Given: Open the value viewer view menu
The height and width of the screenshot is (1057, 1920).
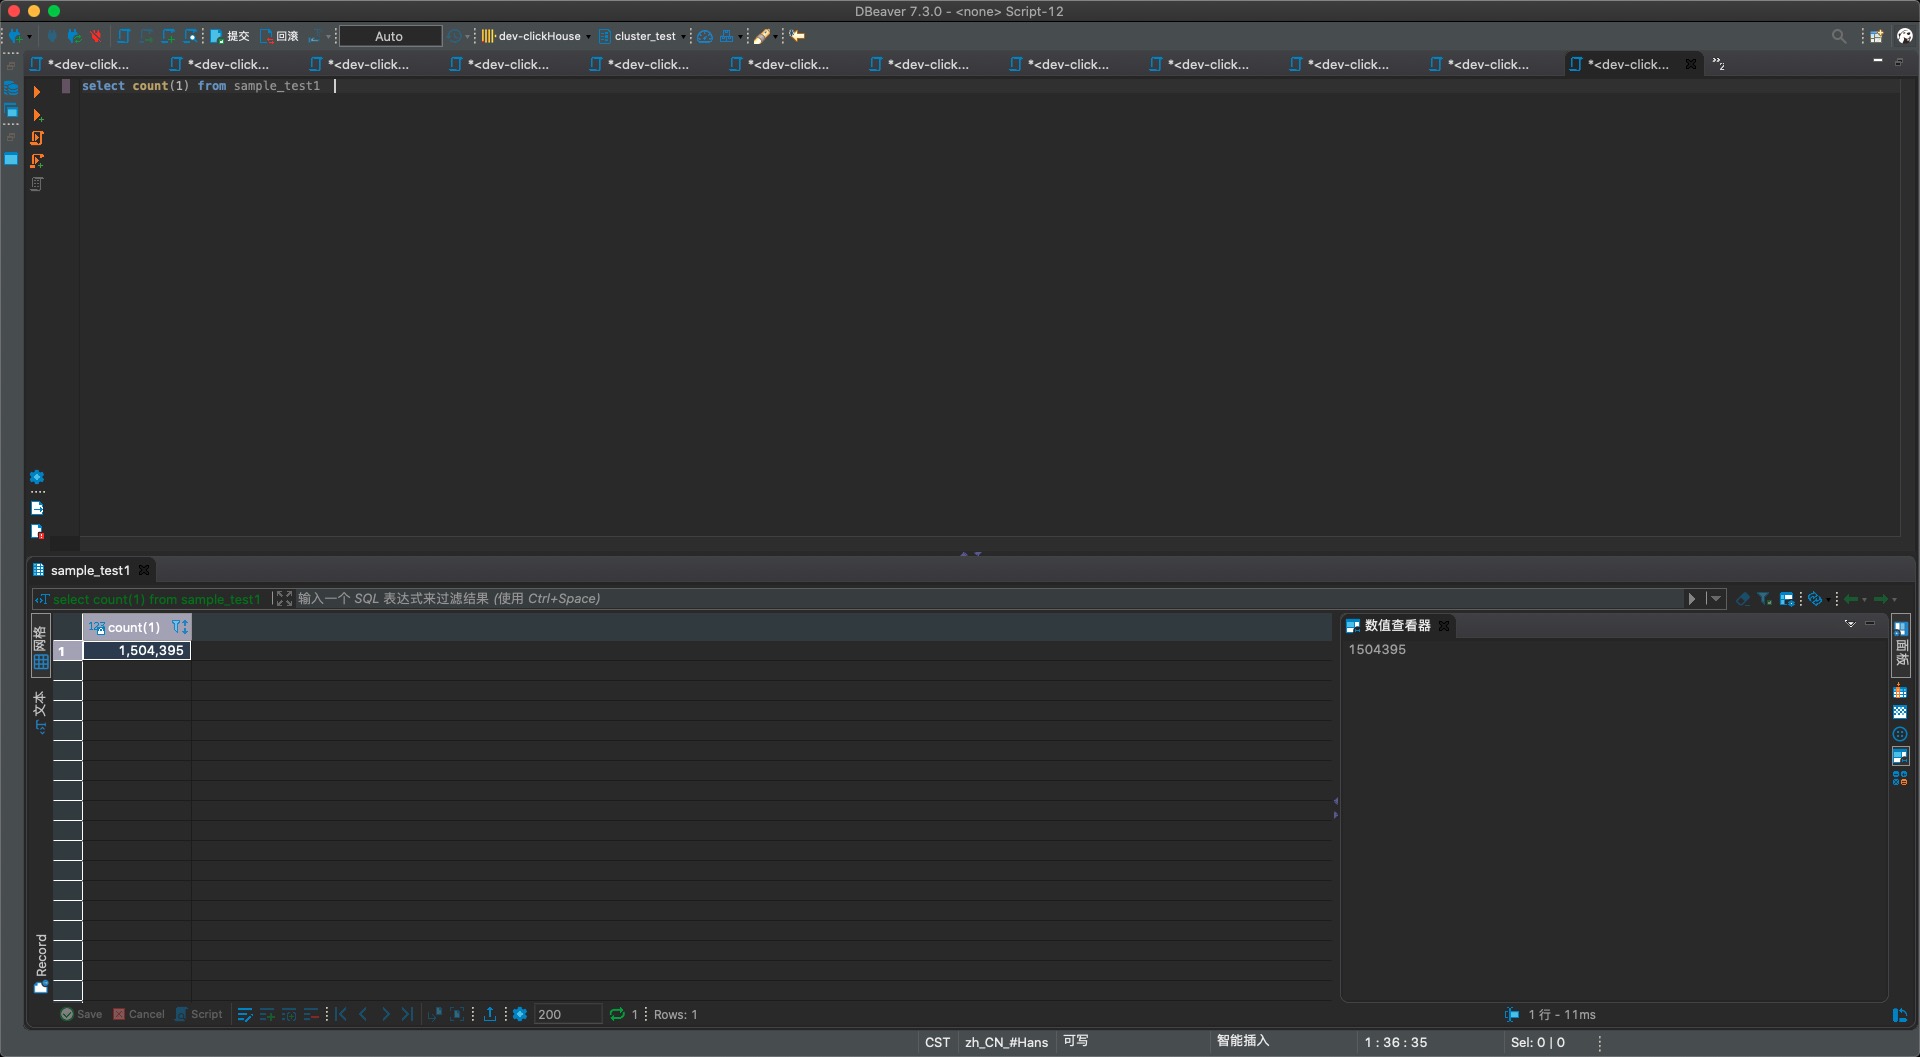Looking at the screenshot, I should [1850, 623].
